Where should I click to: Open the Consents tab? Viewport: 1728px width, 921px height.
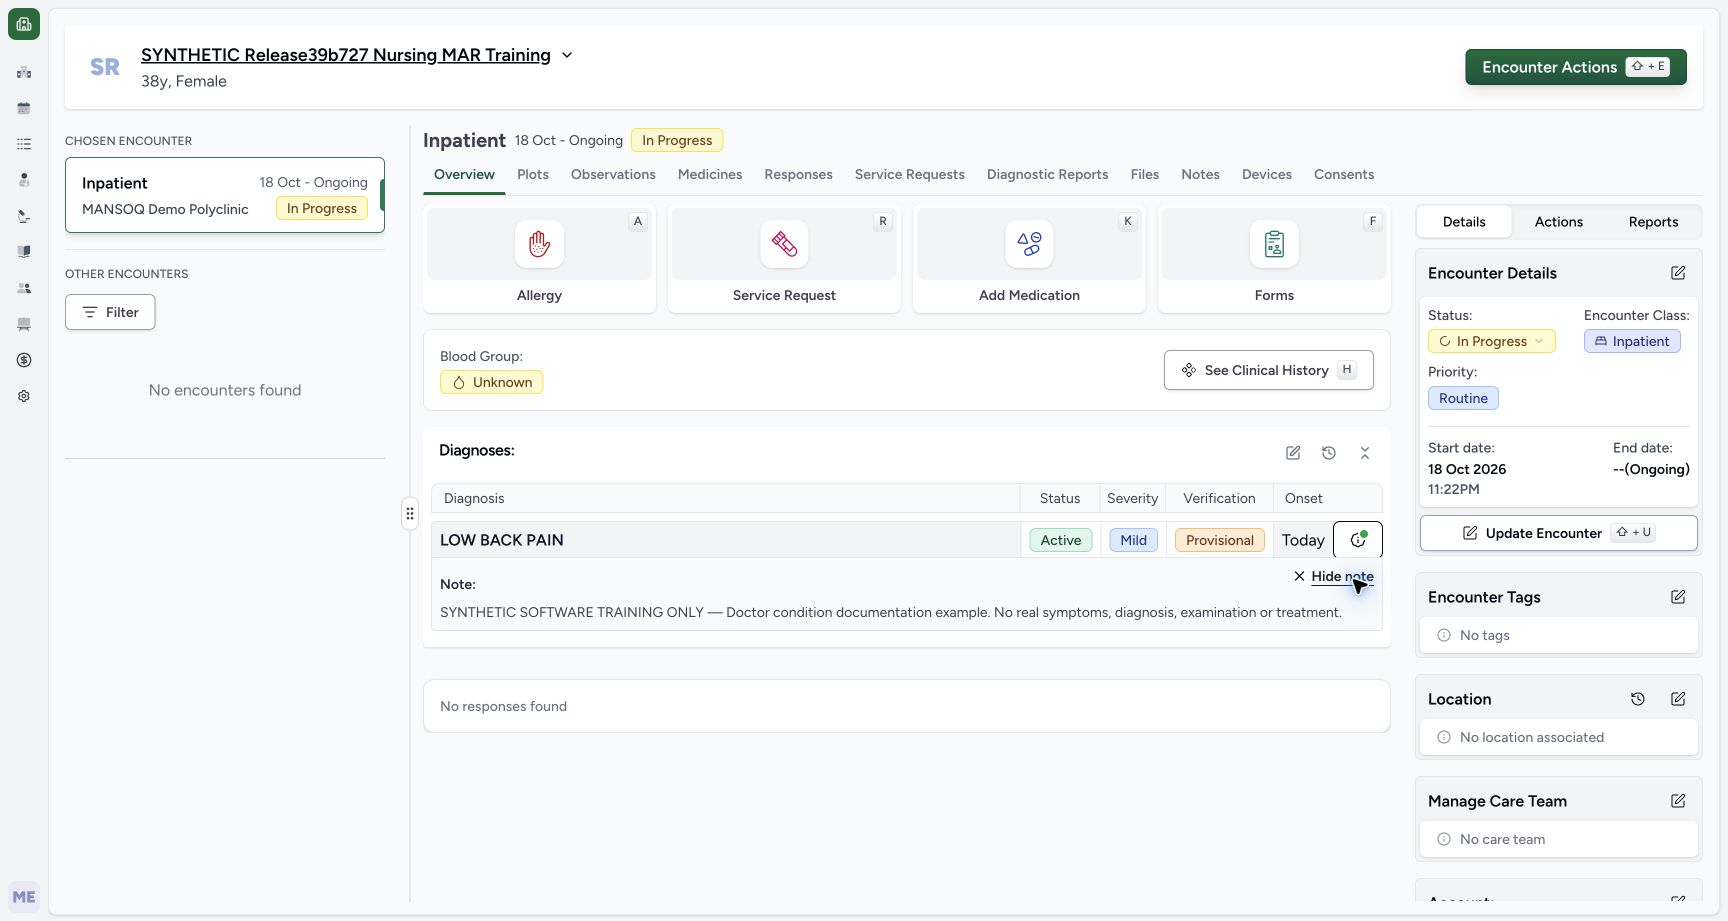tap(1344, 174)
